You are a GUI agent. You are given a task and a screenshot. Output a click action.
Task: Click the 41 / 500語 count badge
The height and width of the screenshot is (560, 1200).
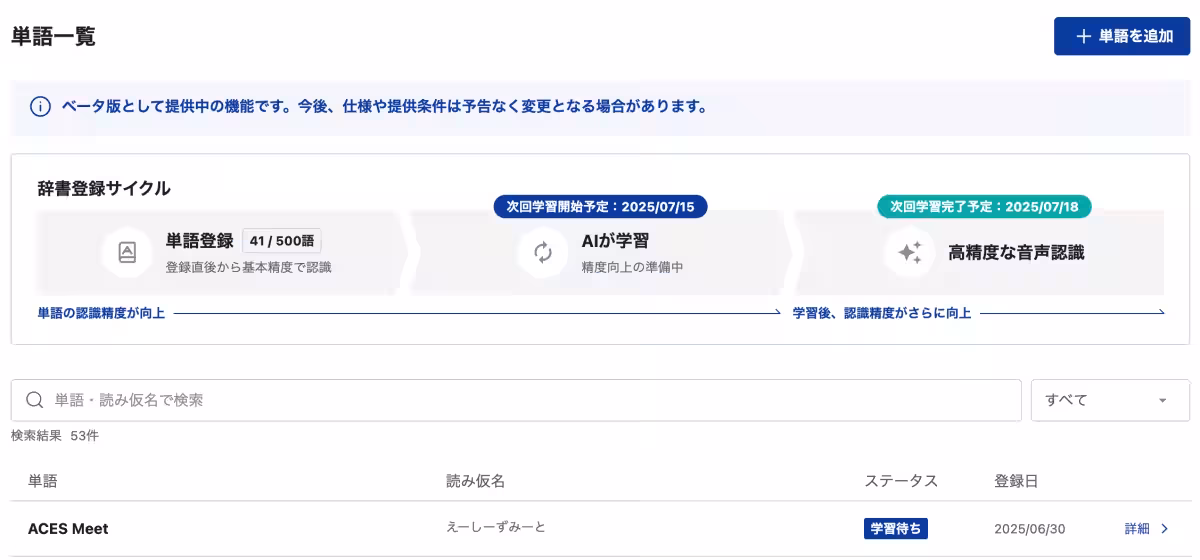[x=282, y=241]
